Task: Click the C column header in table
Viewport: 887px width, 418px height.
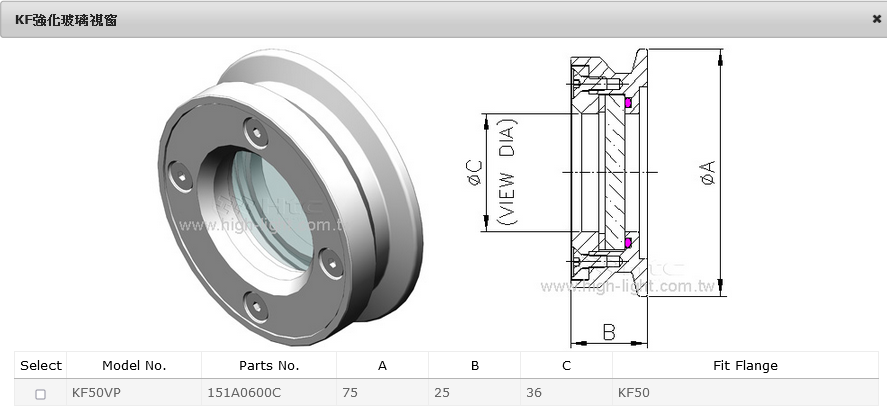Action: (566, 365)
